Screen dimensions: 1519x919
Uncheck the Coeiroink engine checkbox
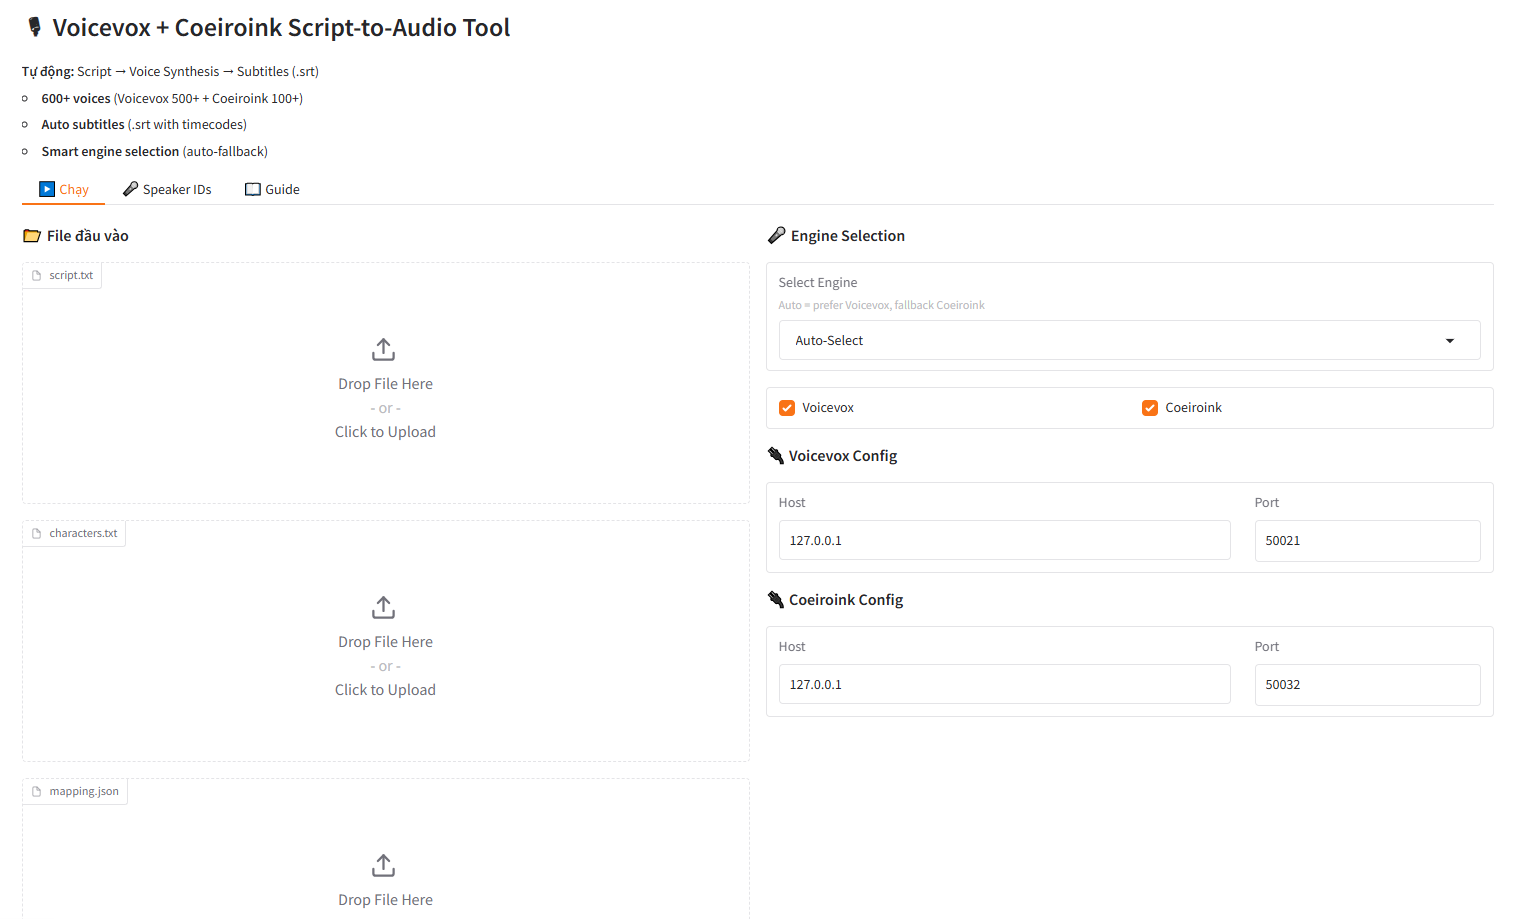pos(1150,408)
